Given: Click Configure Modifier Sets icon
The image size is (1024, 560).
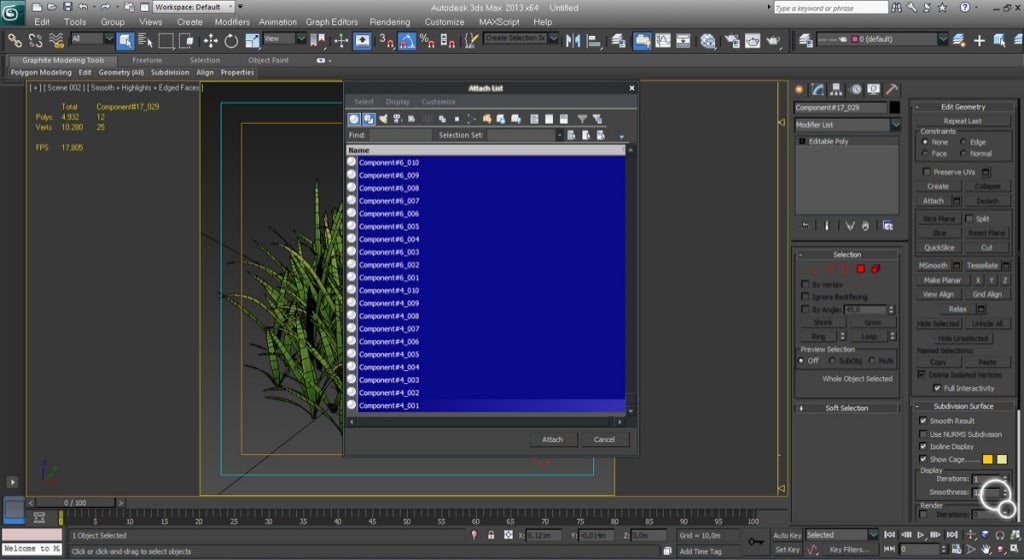Looking at the screenshot, I should pyautogui.click(x=888, y=226).
